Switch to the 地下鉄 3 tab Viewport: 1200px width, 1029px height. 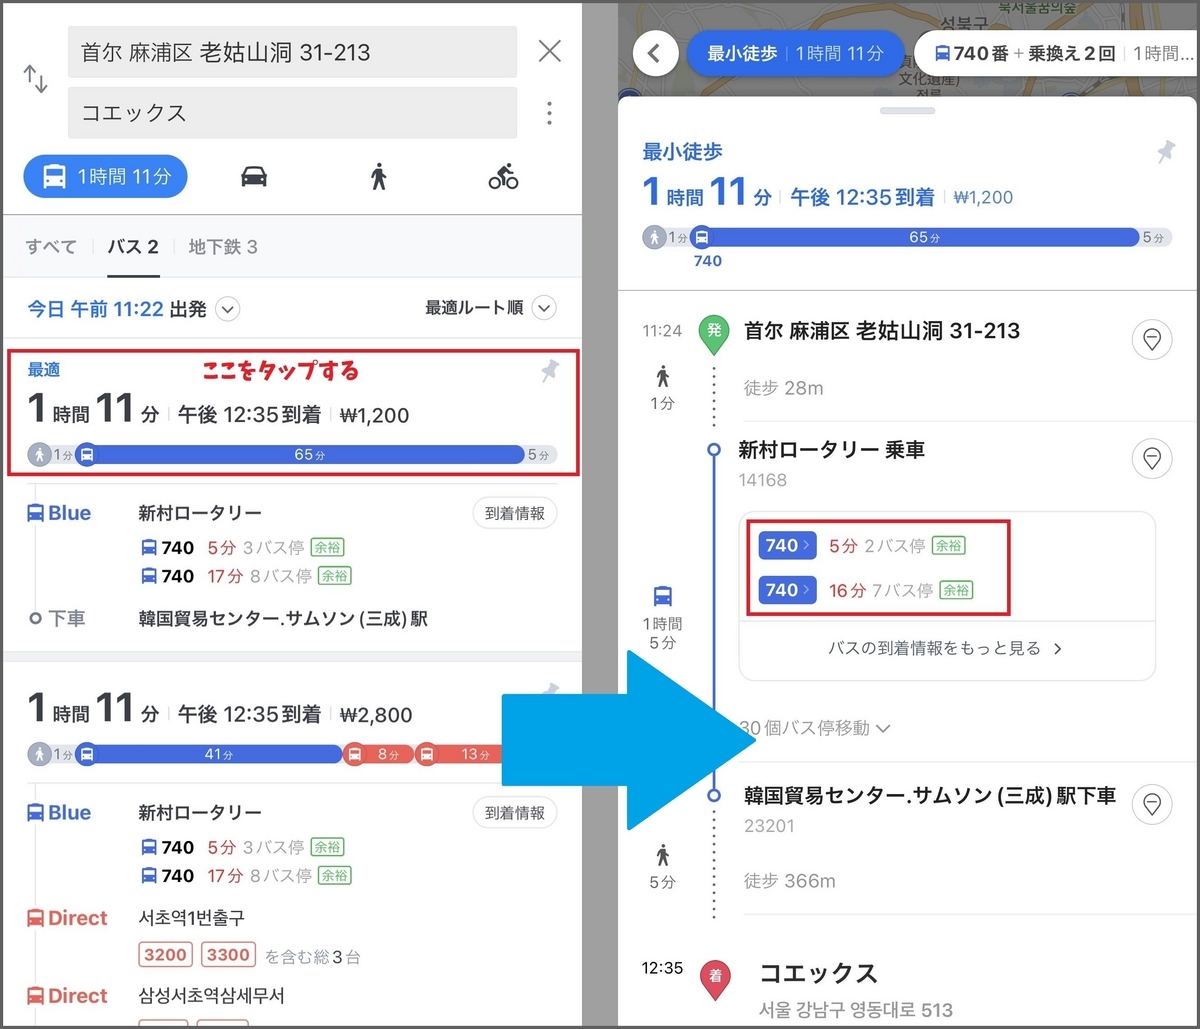click(223, 246)
